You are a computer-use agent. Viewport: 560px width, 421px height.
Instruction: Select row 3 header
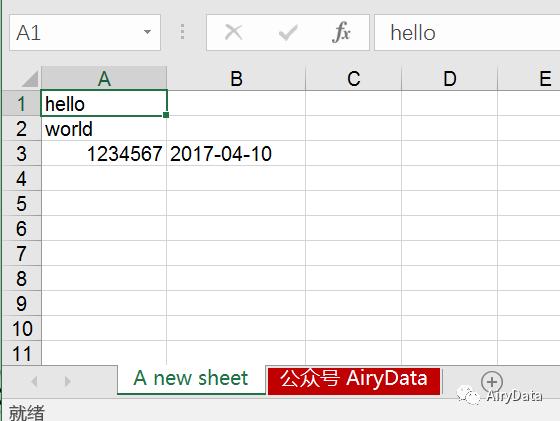21,154
